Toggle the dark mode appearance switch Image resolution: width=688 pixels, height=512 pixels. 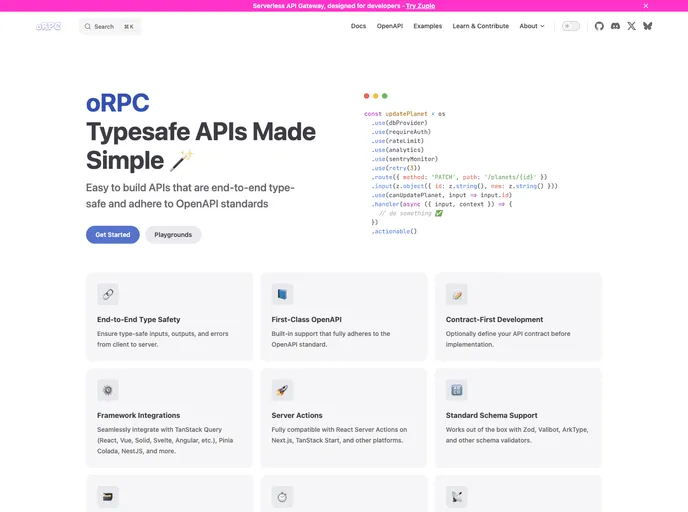[571, 26]
